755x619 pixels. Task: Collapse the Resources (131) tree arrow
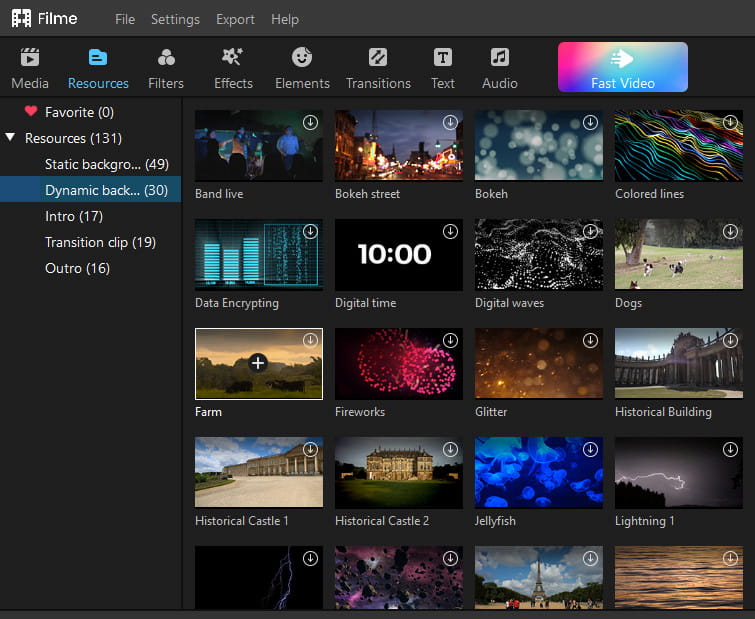[x=10, y=138]
